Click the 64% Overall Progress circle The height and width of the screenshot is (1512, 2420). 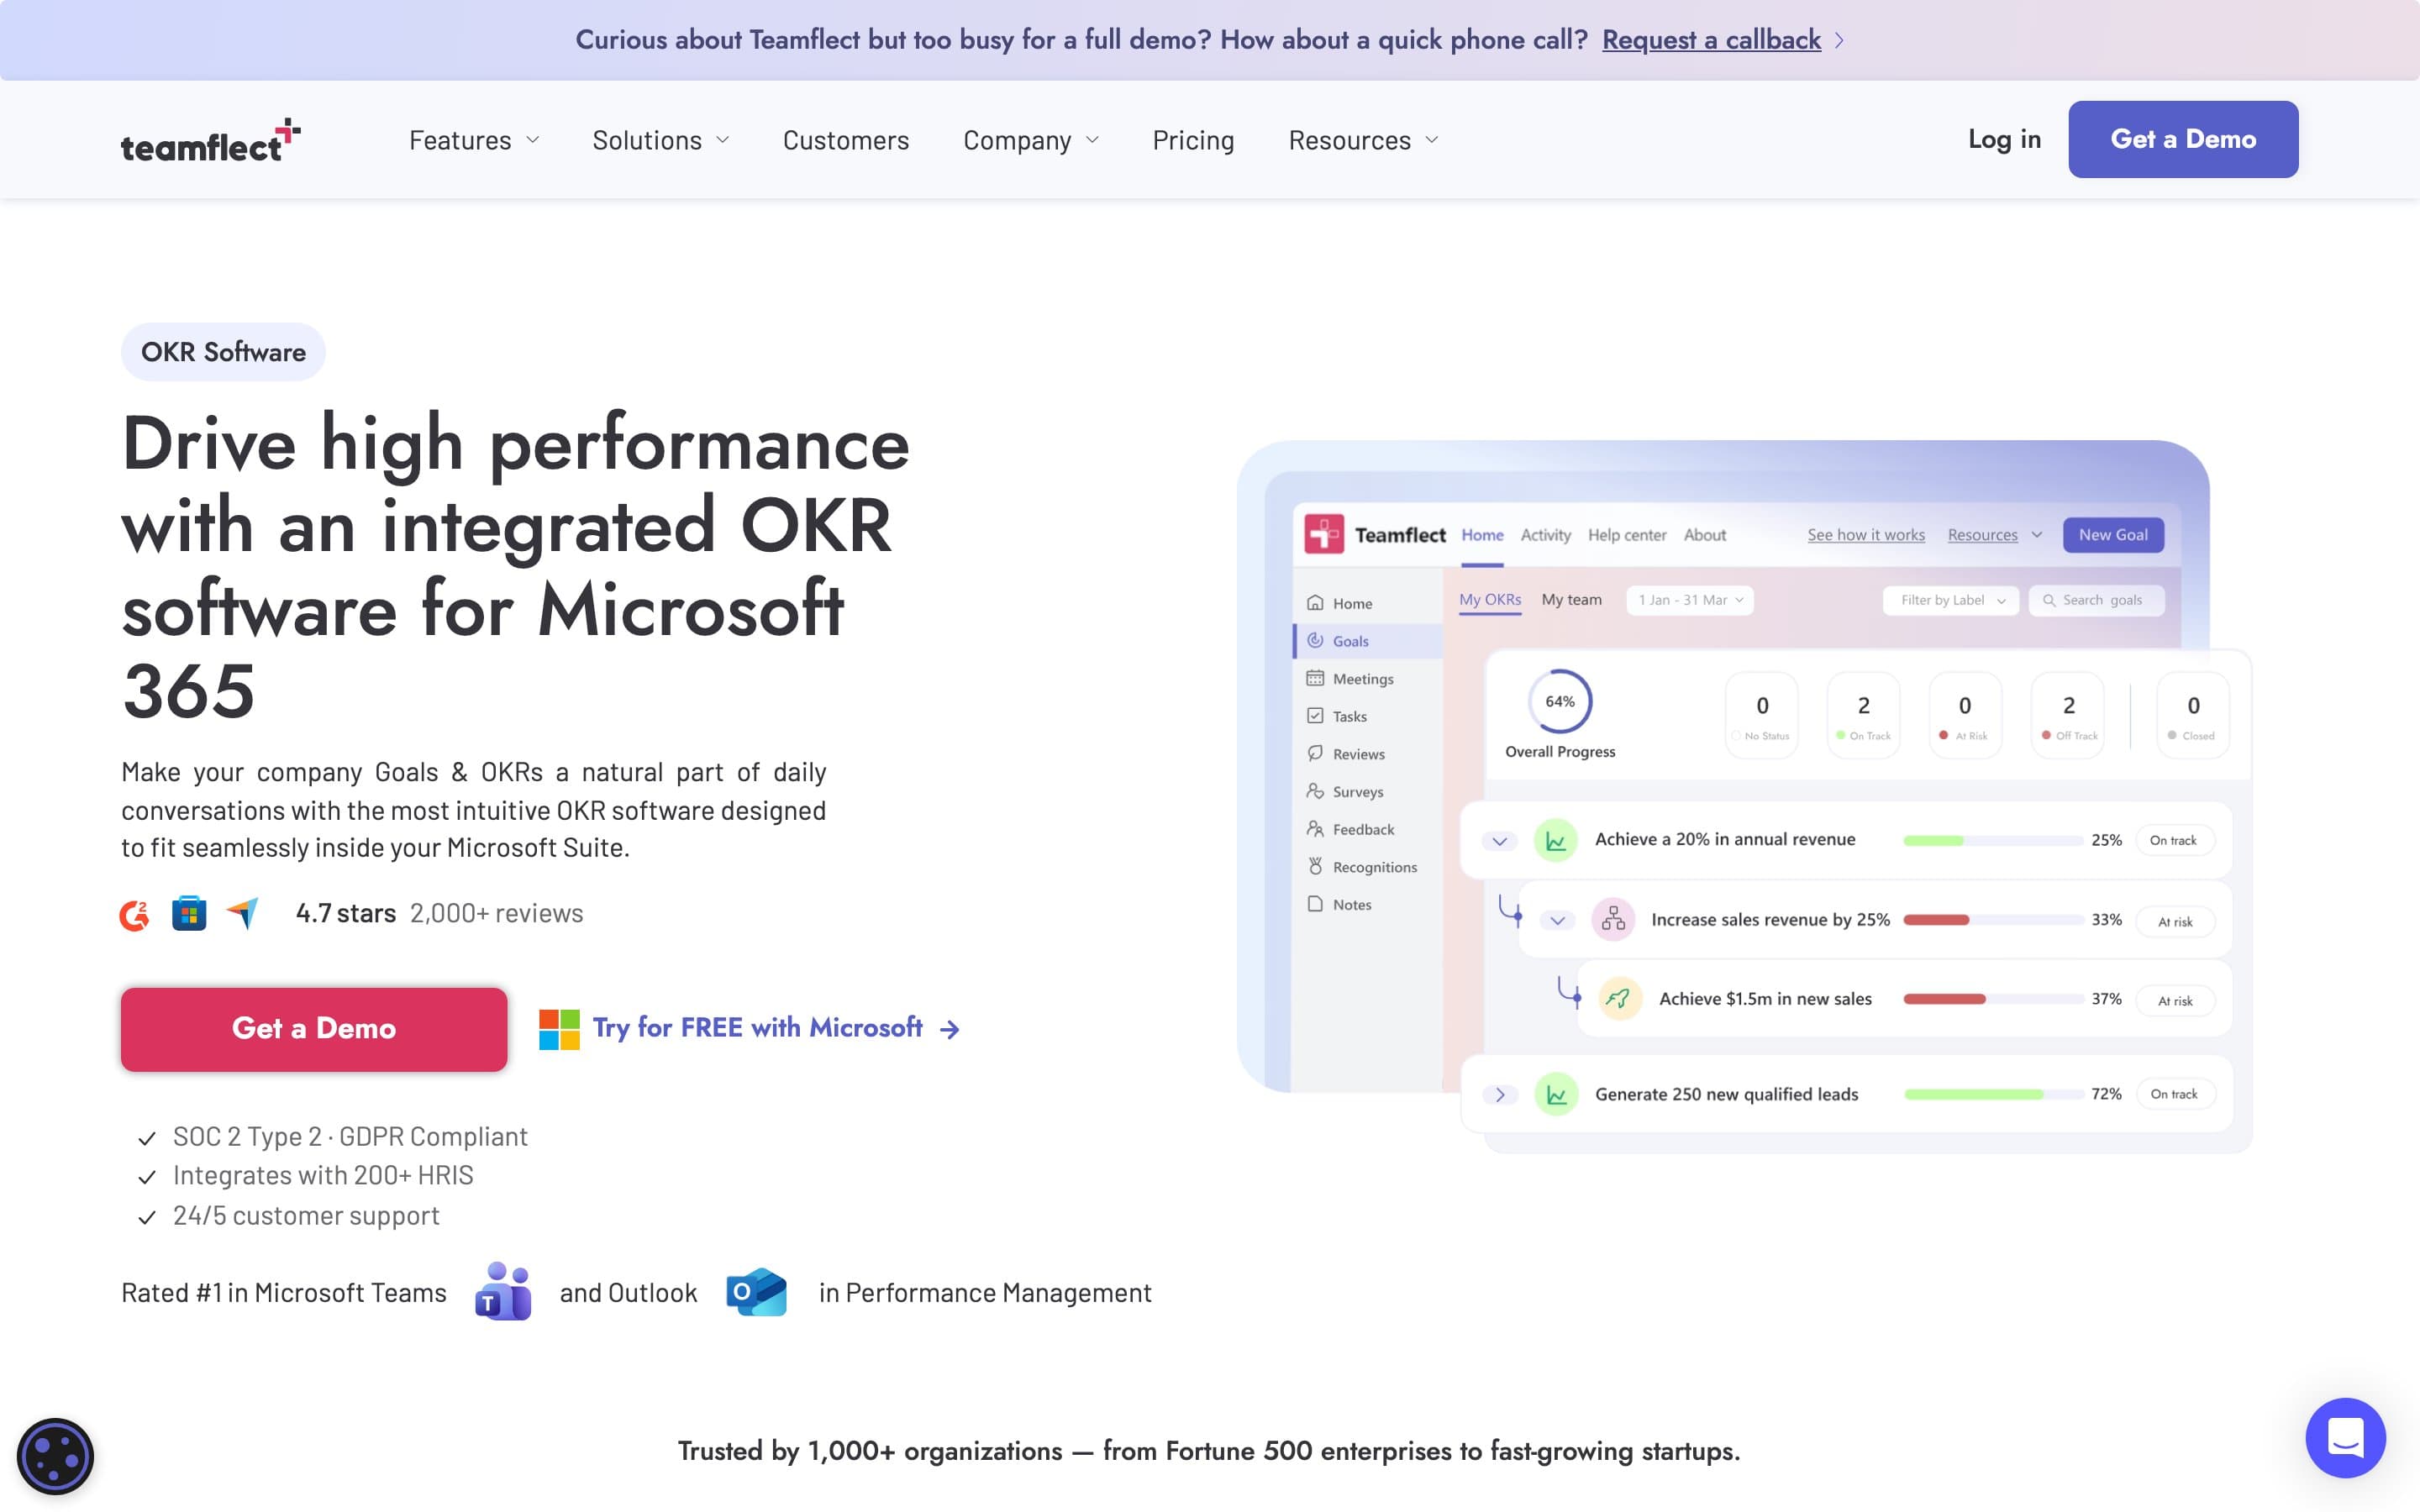[x=1560, y=701]
